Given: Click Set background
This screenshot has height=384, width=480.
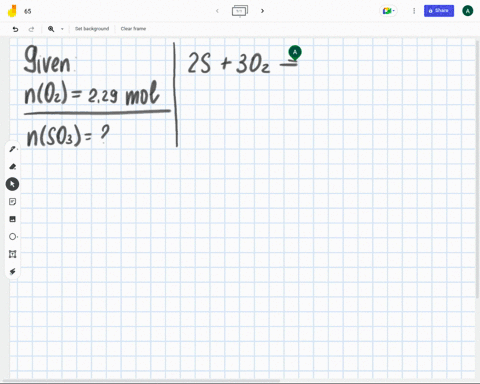Looking at the screenshot, I should [92, 29].
